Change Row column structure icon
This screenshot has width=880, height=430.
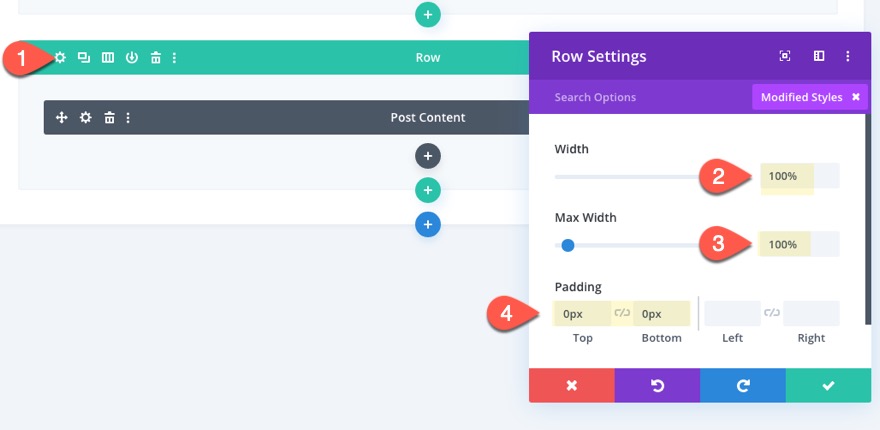[108, 58]
